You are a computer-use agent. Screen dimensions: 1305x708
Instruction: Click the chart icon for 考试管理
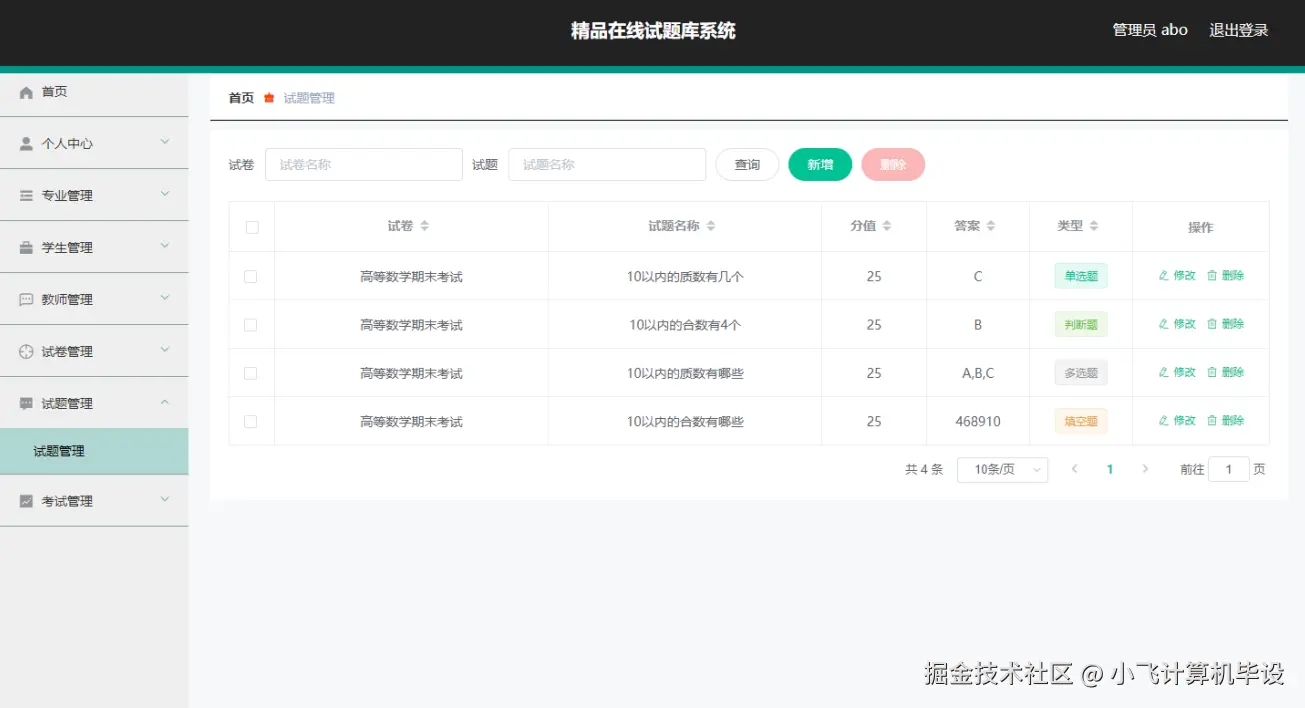click(26, 502)
